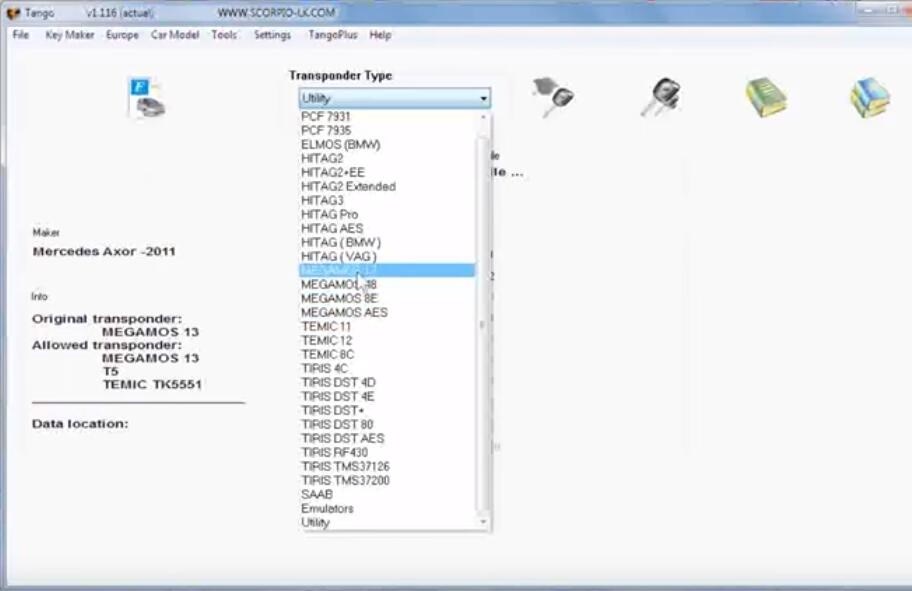Open the stacked books icon

click(x=870, y=97)
